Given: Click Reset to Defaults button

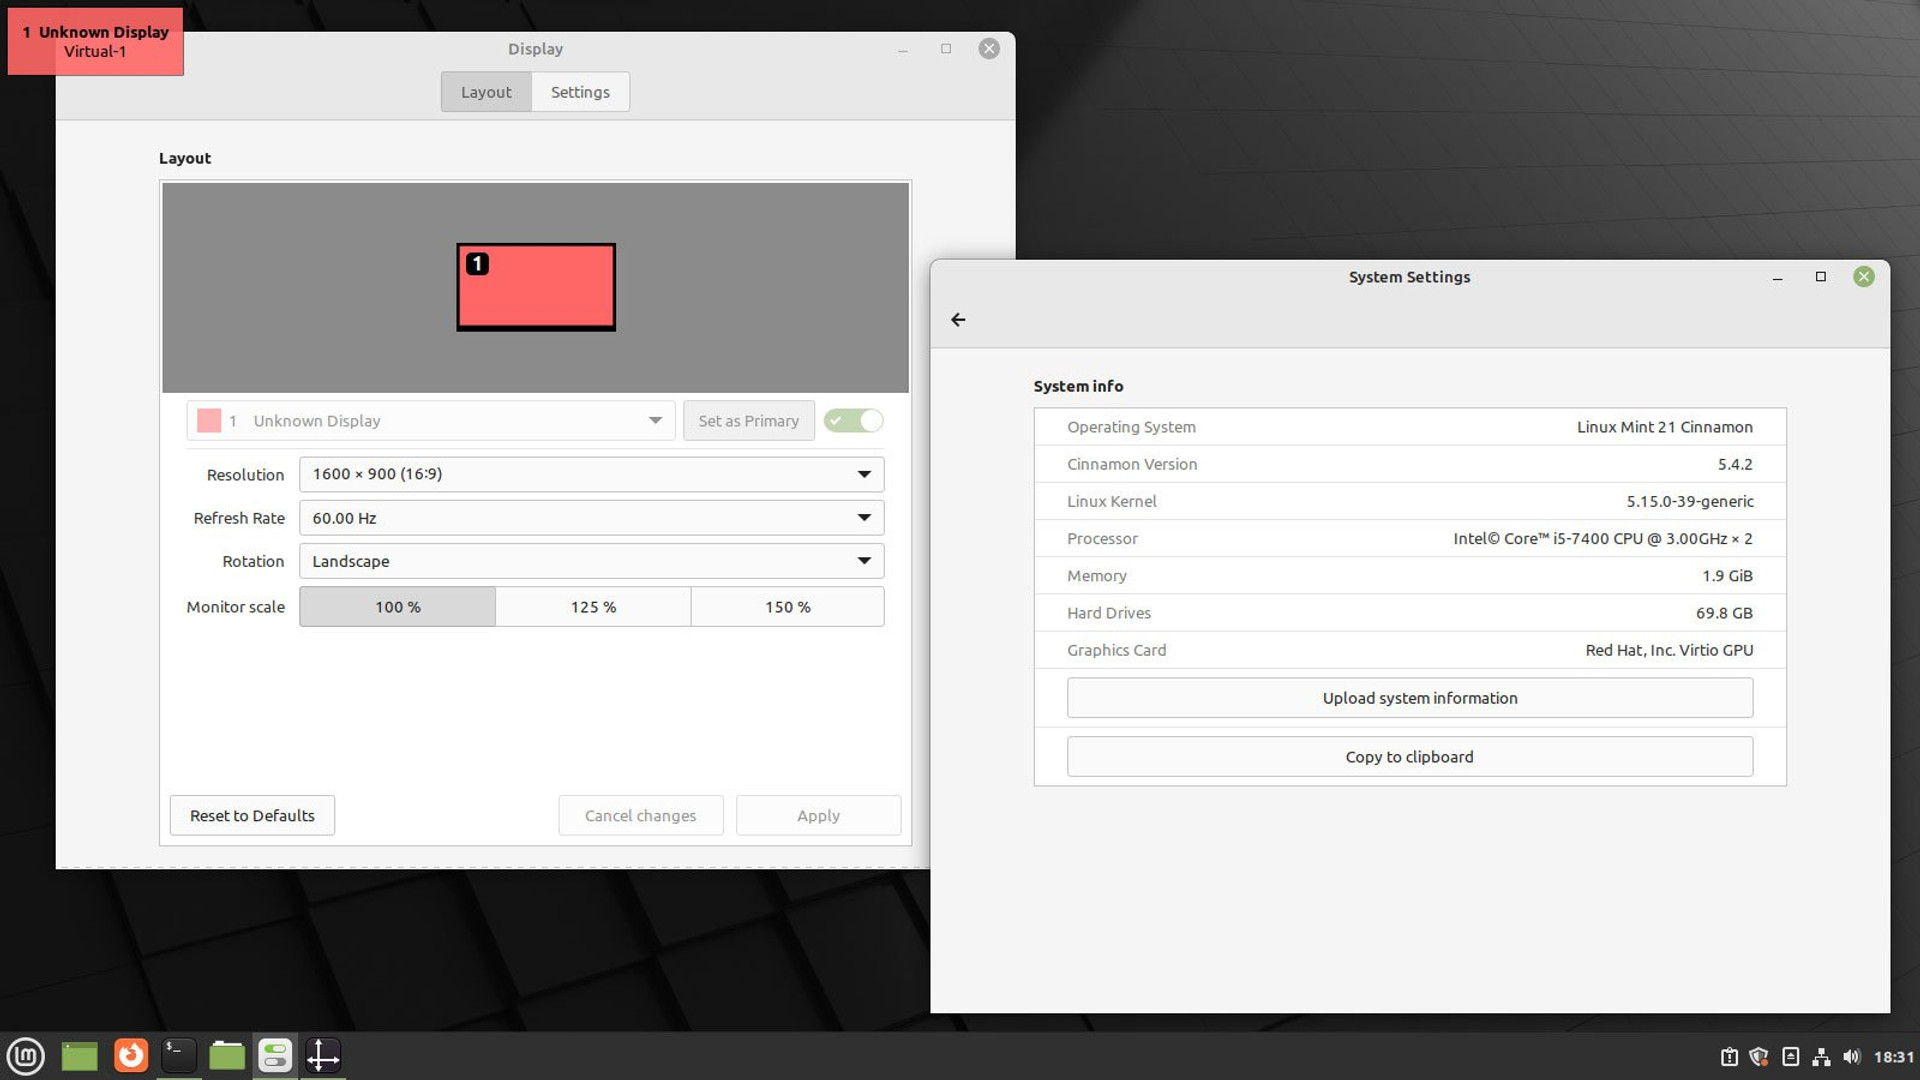Looking at the screenshot, I should pos(252,816).
